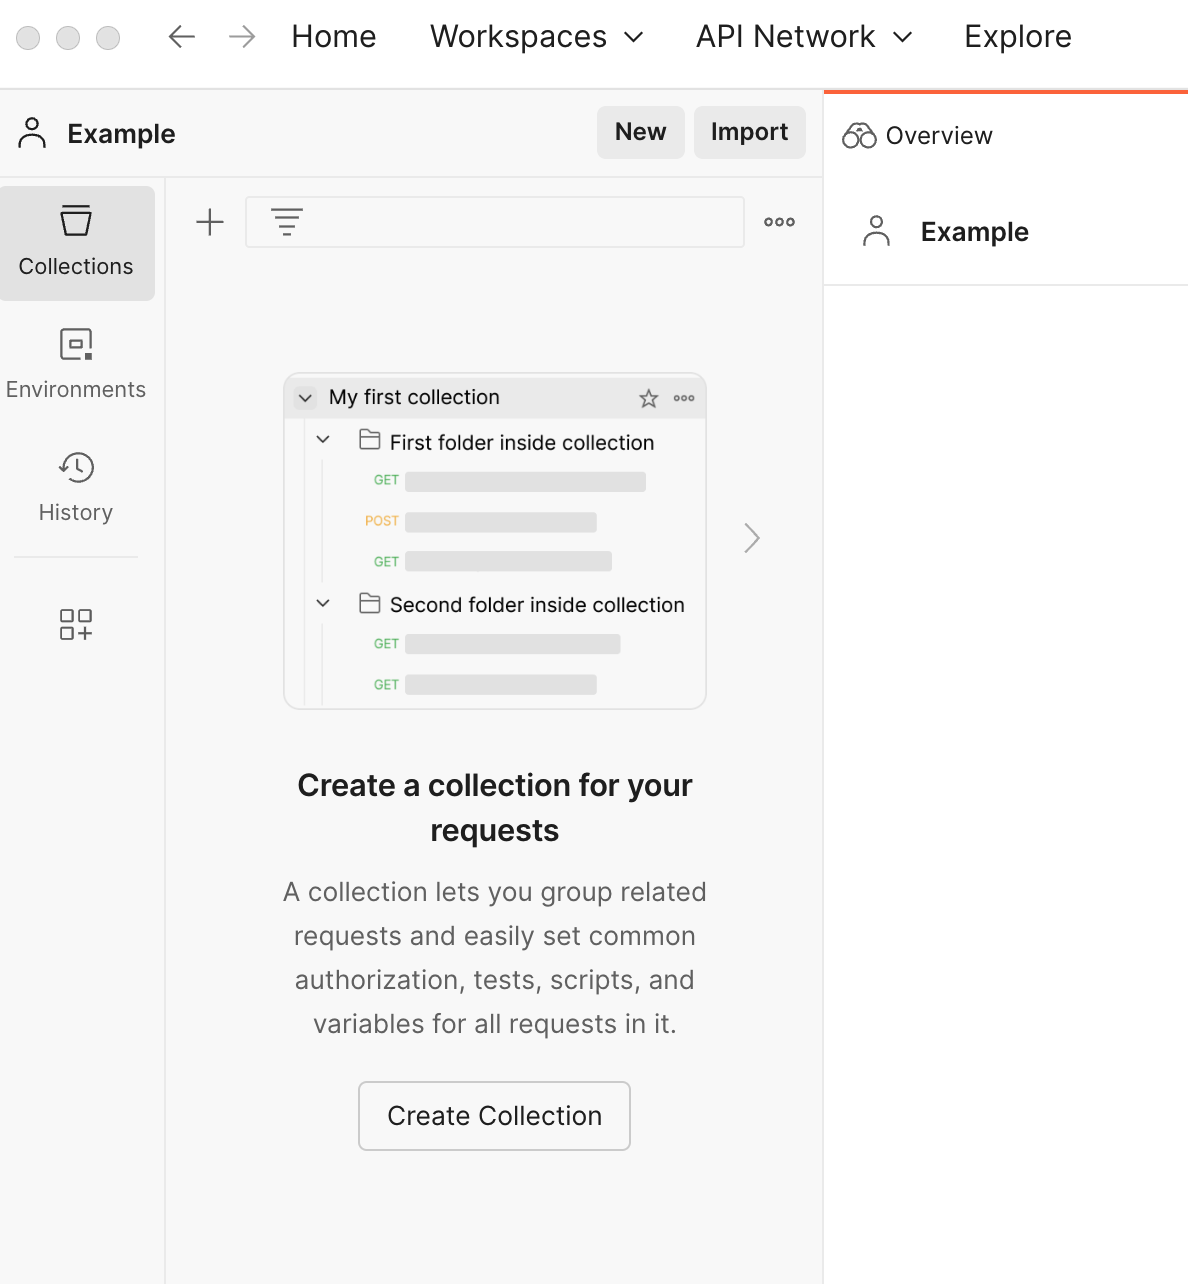
Task: Click First folder inside collection folder icon
Action: [370, 440]
